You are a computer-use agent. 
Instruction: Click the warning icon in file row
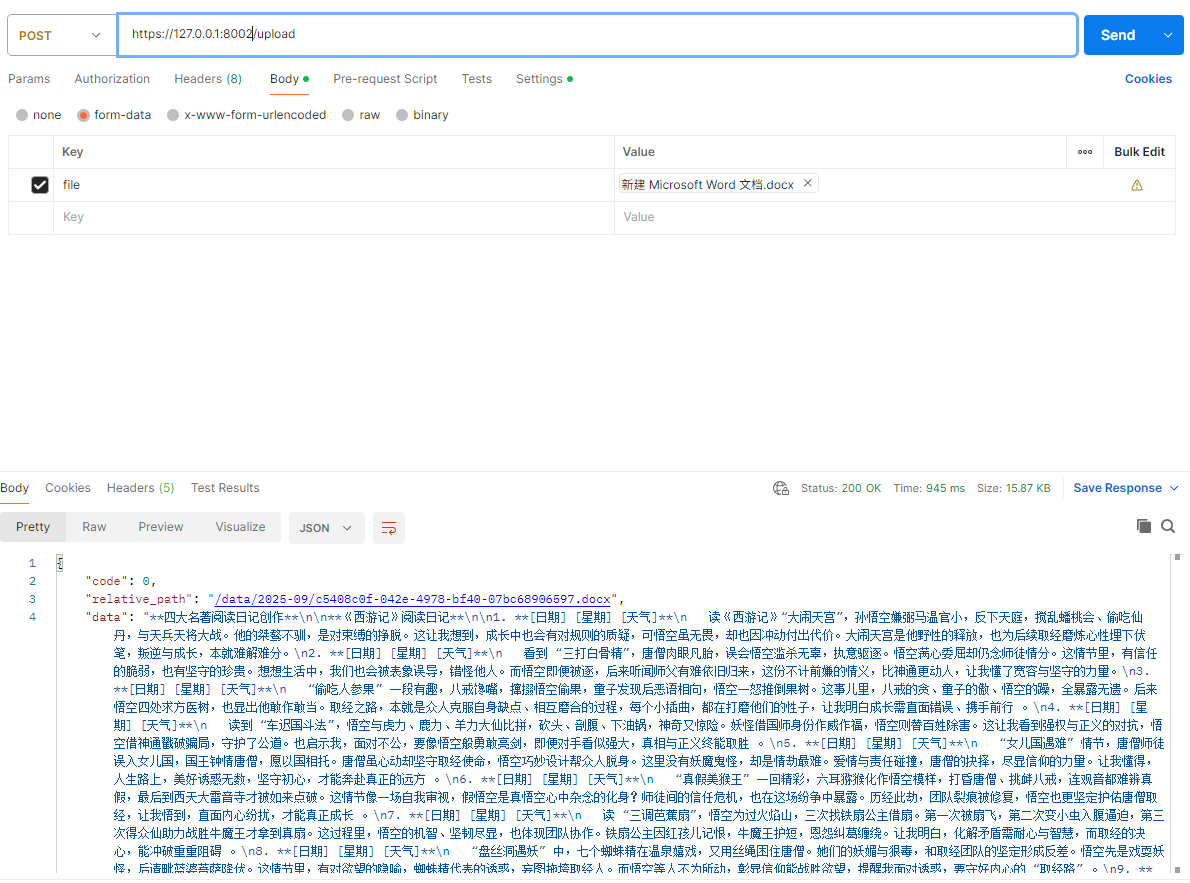click(x=1138, y=184)
